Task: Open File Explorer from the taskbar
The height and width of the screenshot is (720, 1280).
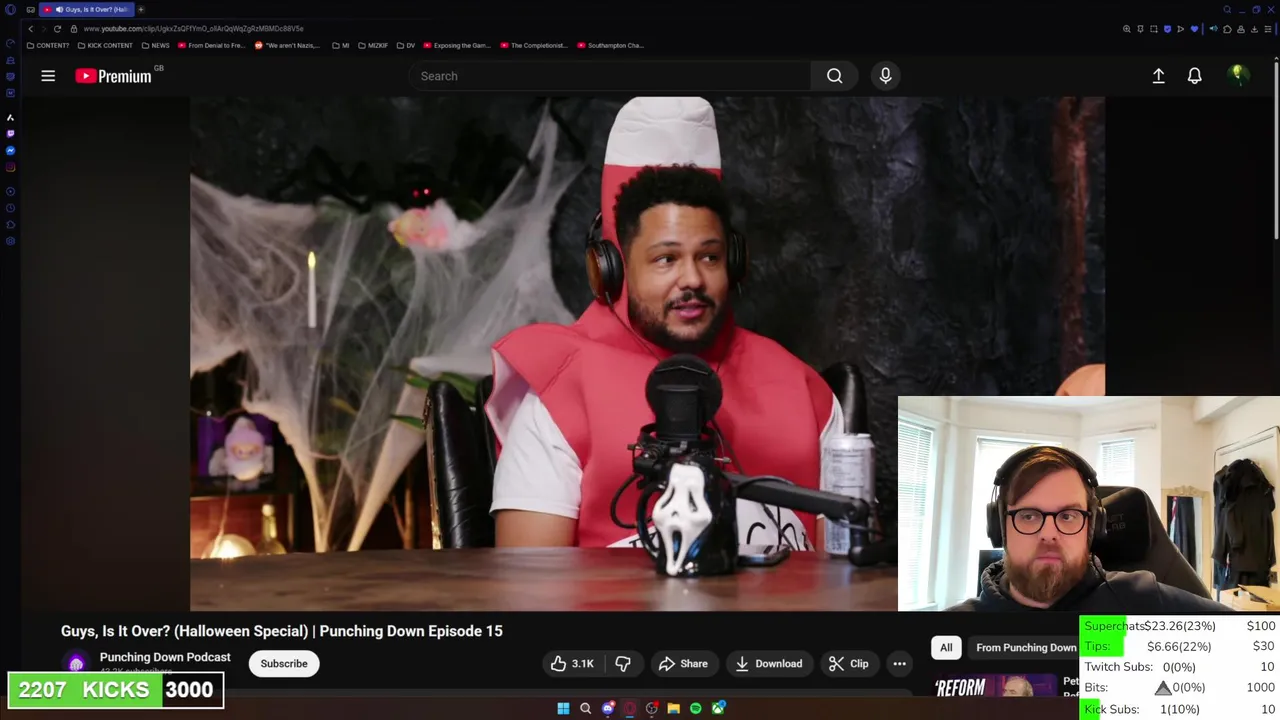Action: [x=674, y=708]
